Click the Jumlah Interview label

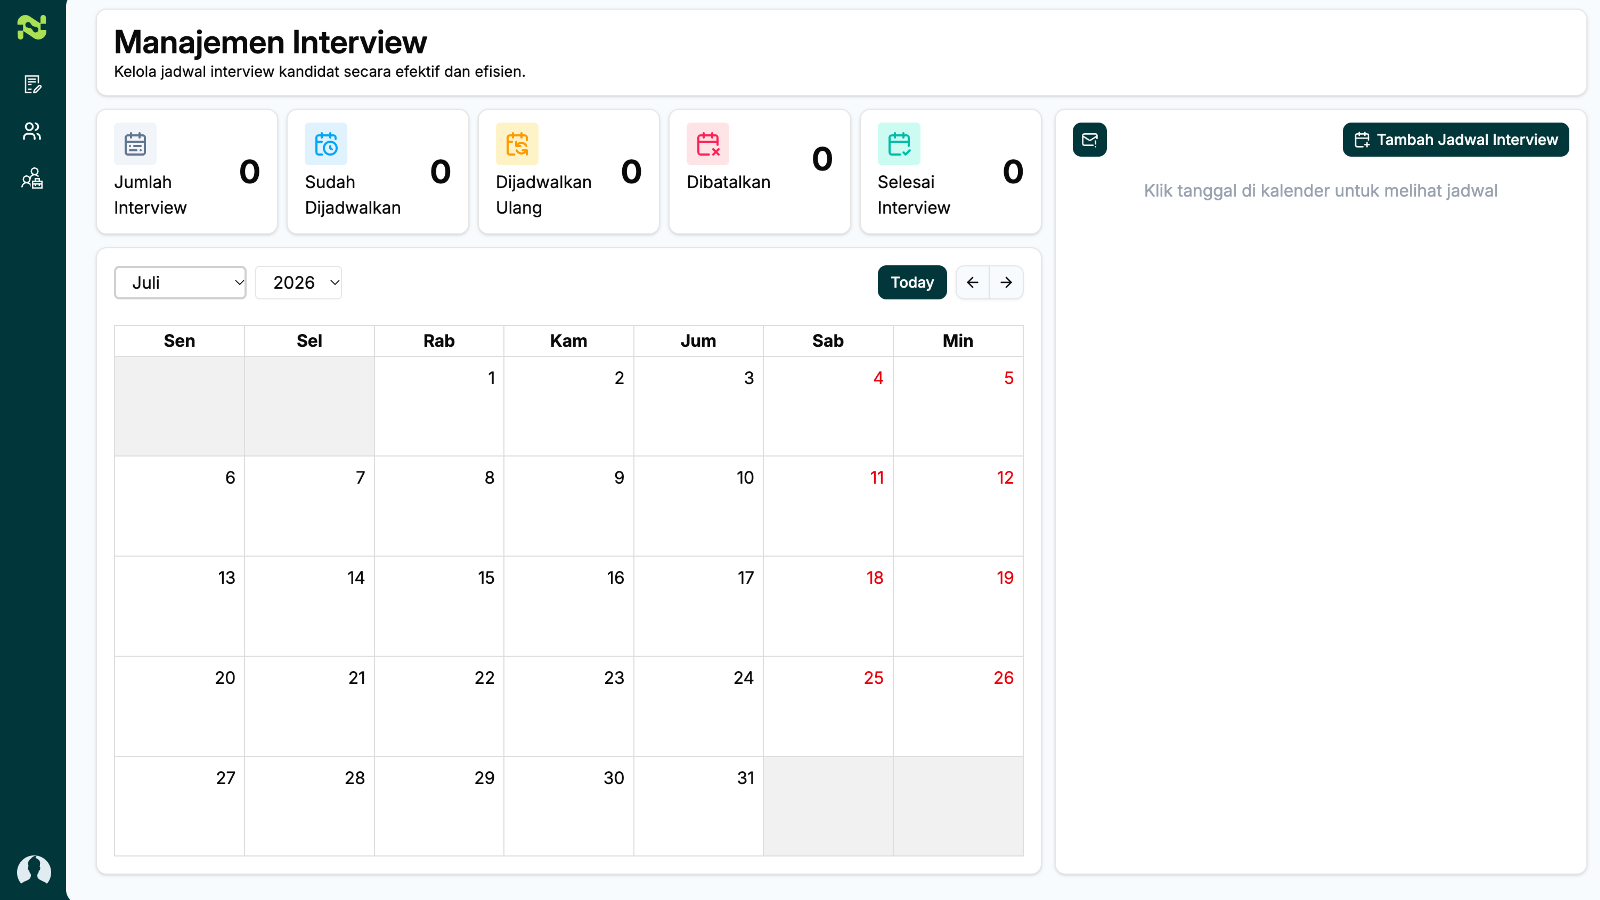(150, 195)
